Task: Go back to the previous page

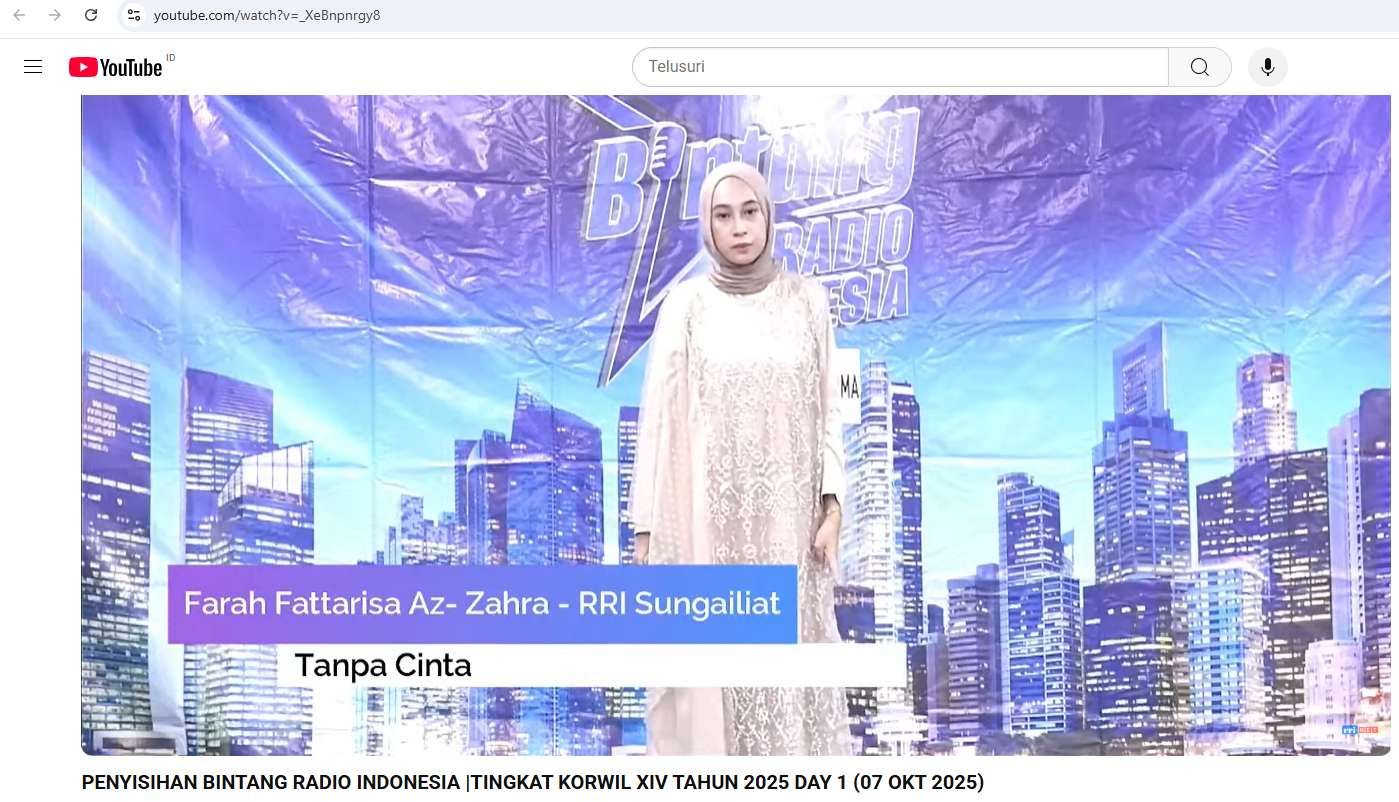Action: coord(19,15)
